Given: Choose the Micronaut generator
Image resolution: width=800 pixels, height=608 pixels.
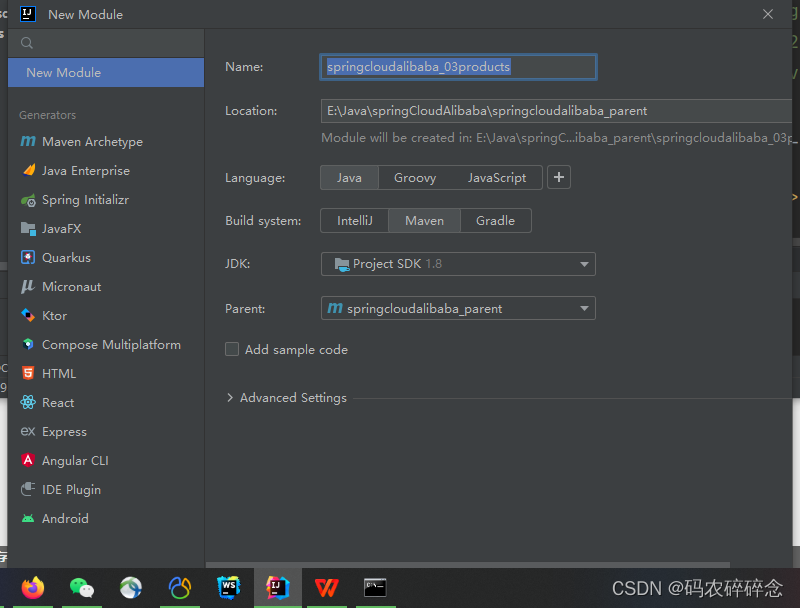Looking at the screenshot, I should tap(106, 287).
